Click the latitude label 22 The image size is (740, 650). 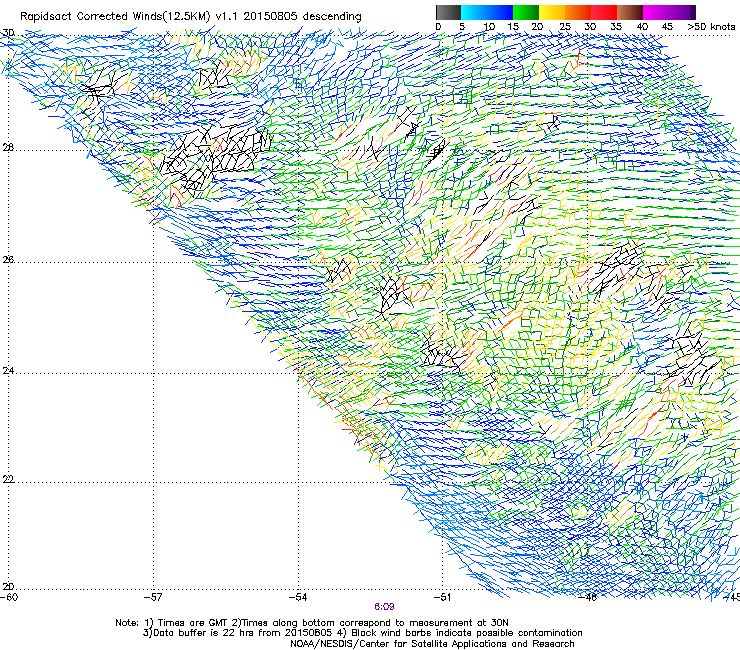pos(8,479)
